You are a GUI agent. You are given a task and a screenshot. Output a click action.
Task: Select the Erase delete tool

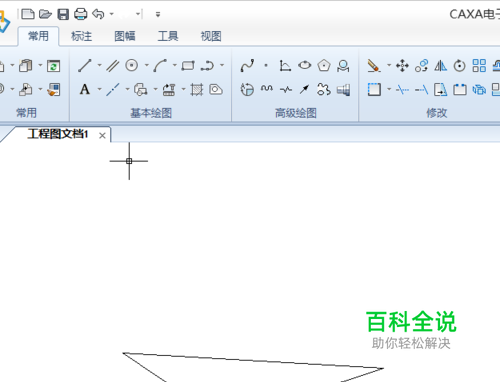click(x=374, y=65)
